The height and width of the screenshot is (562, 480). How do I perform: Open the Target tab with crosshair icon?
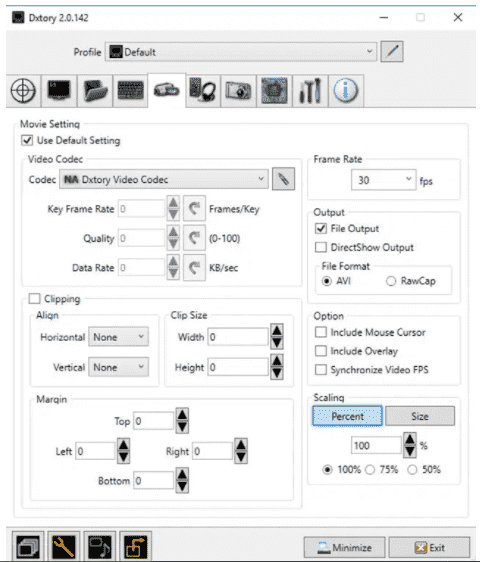(23, 91)
